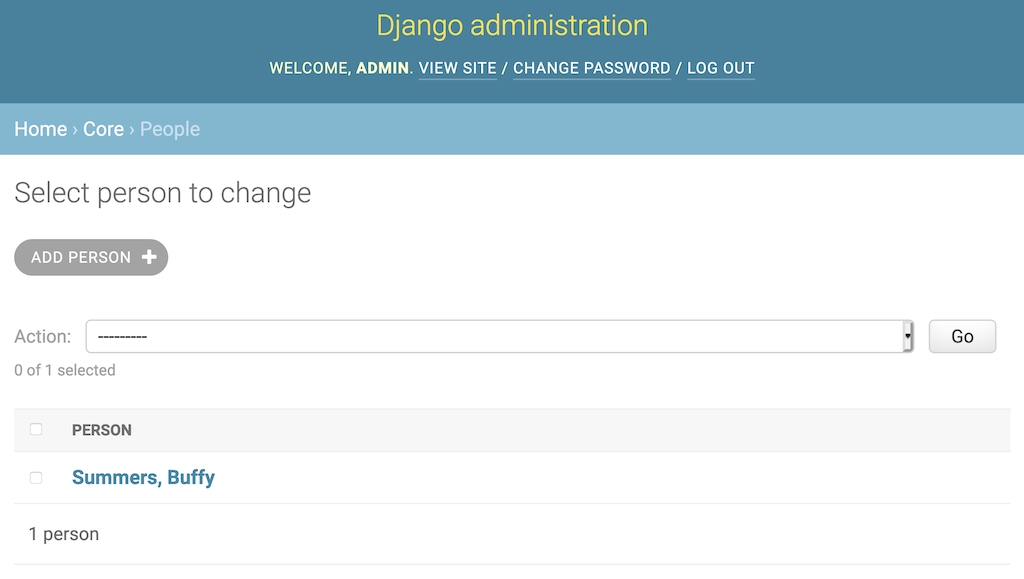1024x579 pixels.
Task: Click the Action dropdown arrow
Action: [x=907, y=337]
